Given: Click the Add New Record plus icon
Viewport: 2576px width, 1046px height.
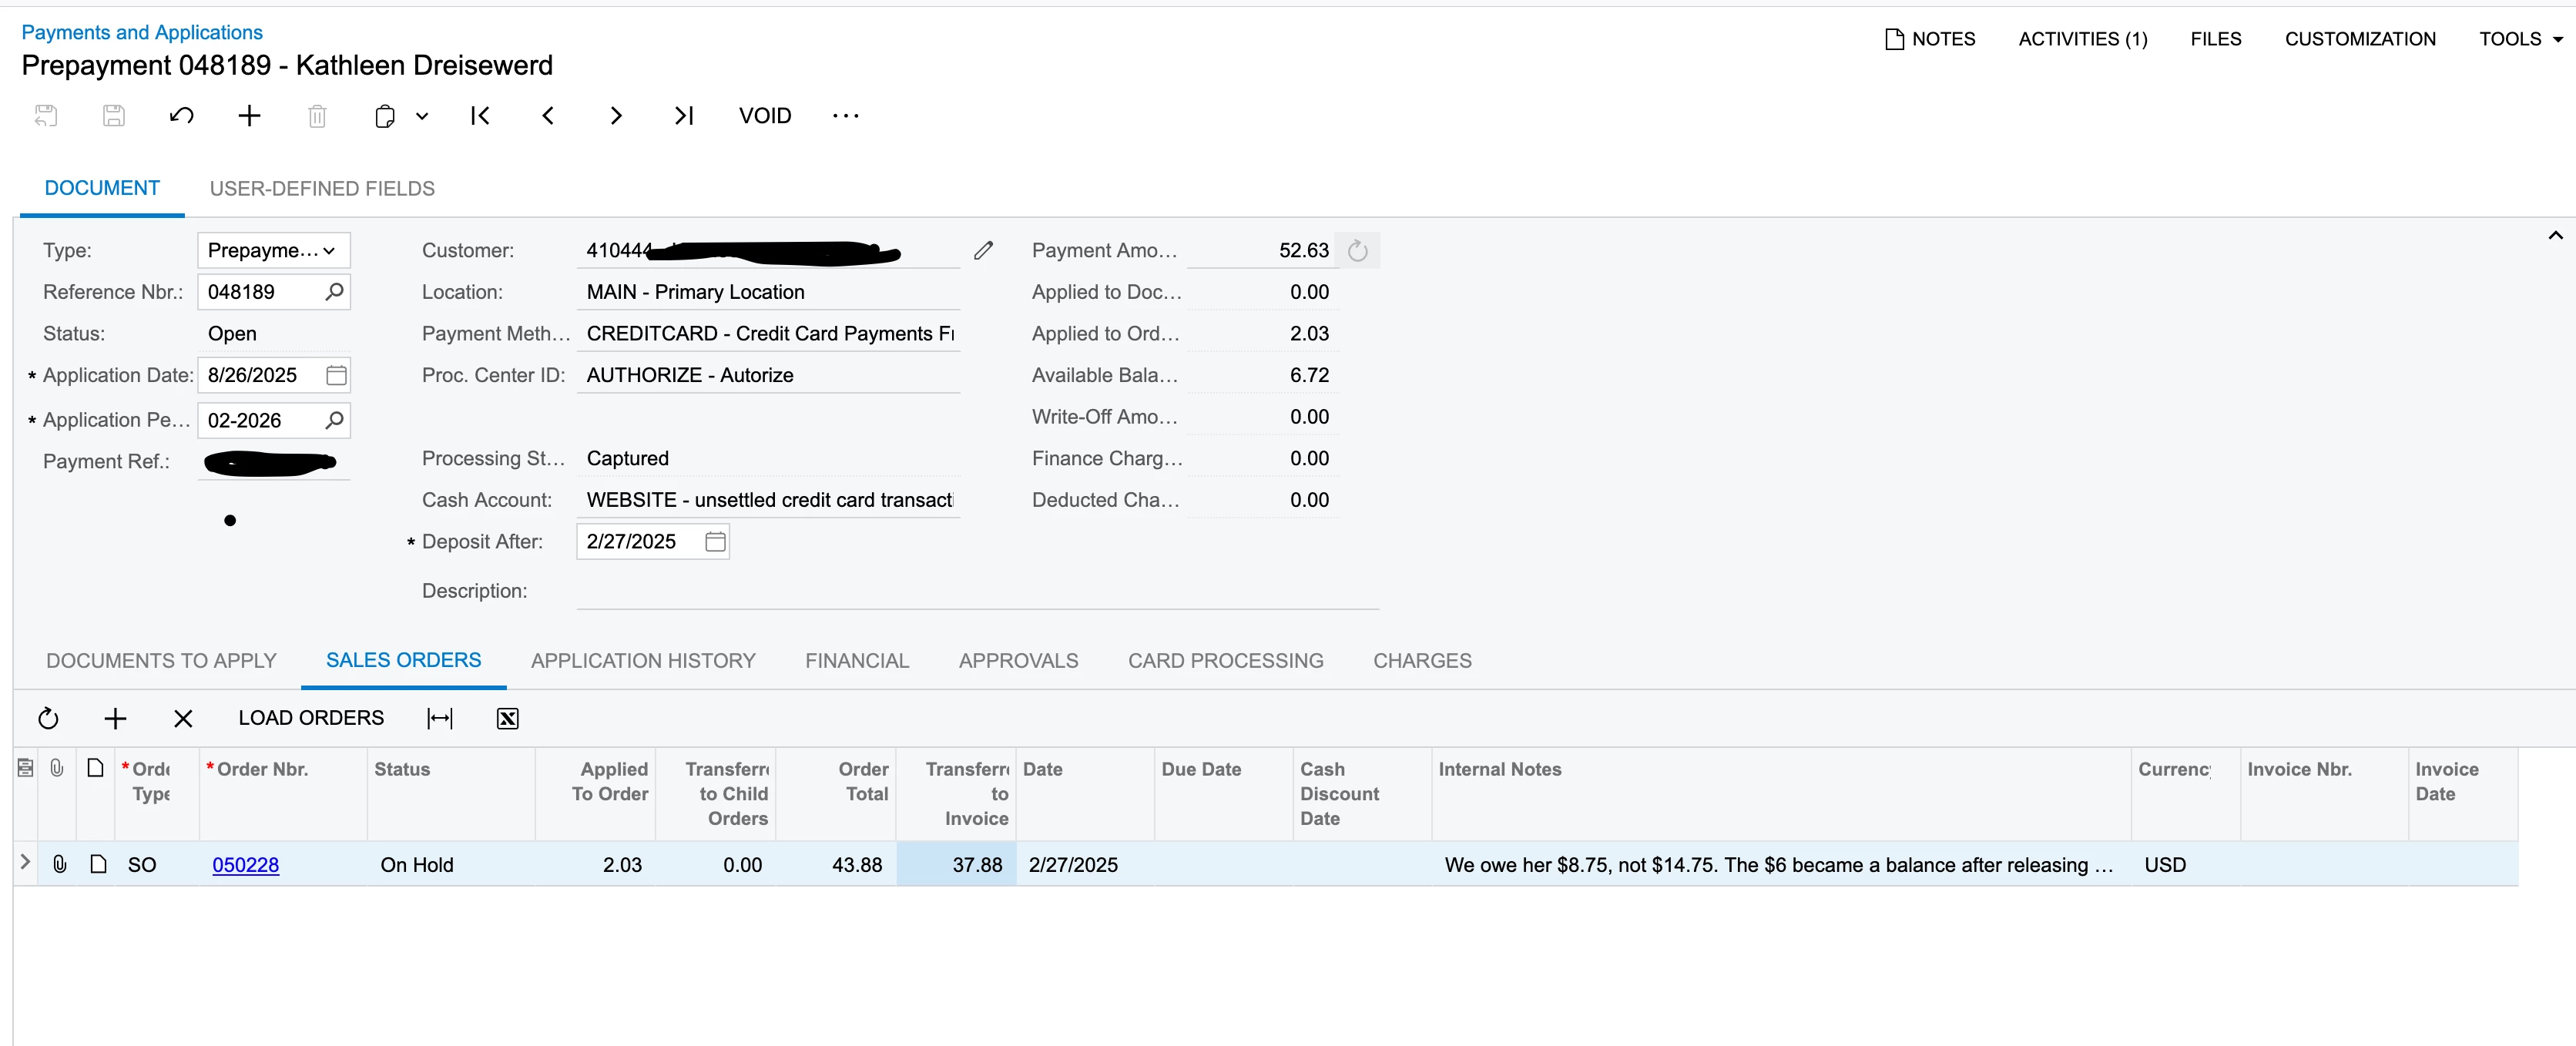Looking at the screenshot, I should click(x=249, y=116).
